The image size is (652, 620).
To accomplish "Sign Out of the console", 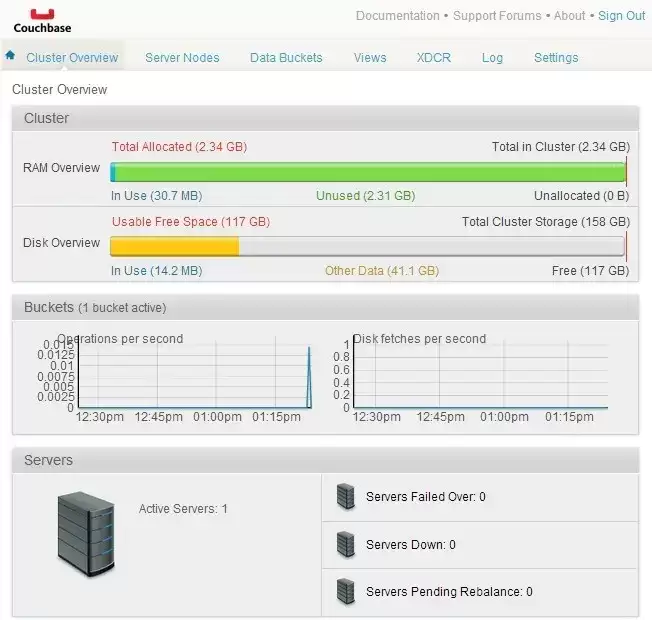I will (x=621, y=16).
